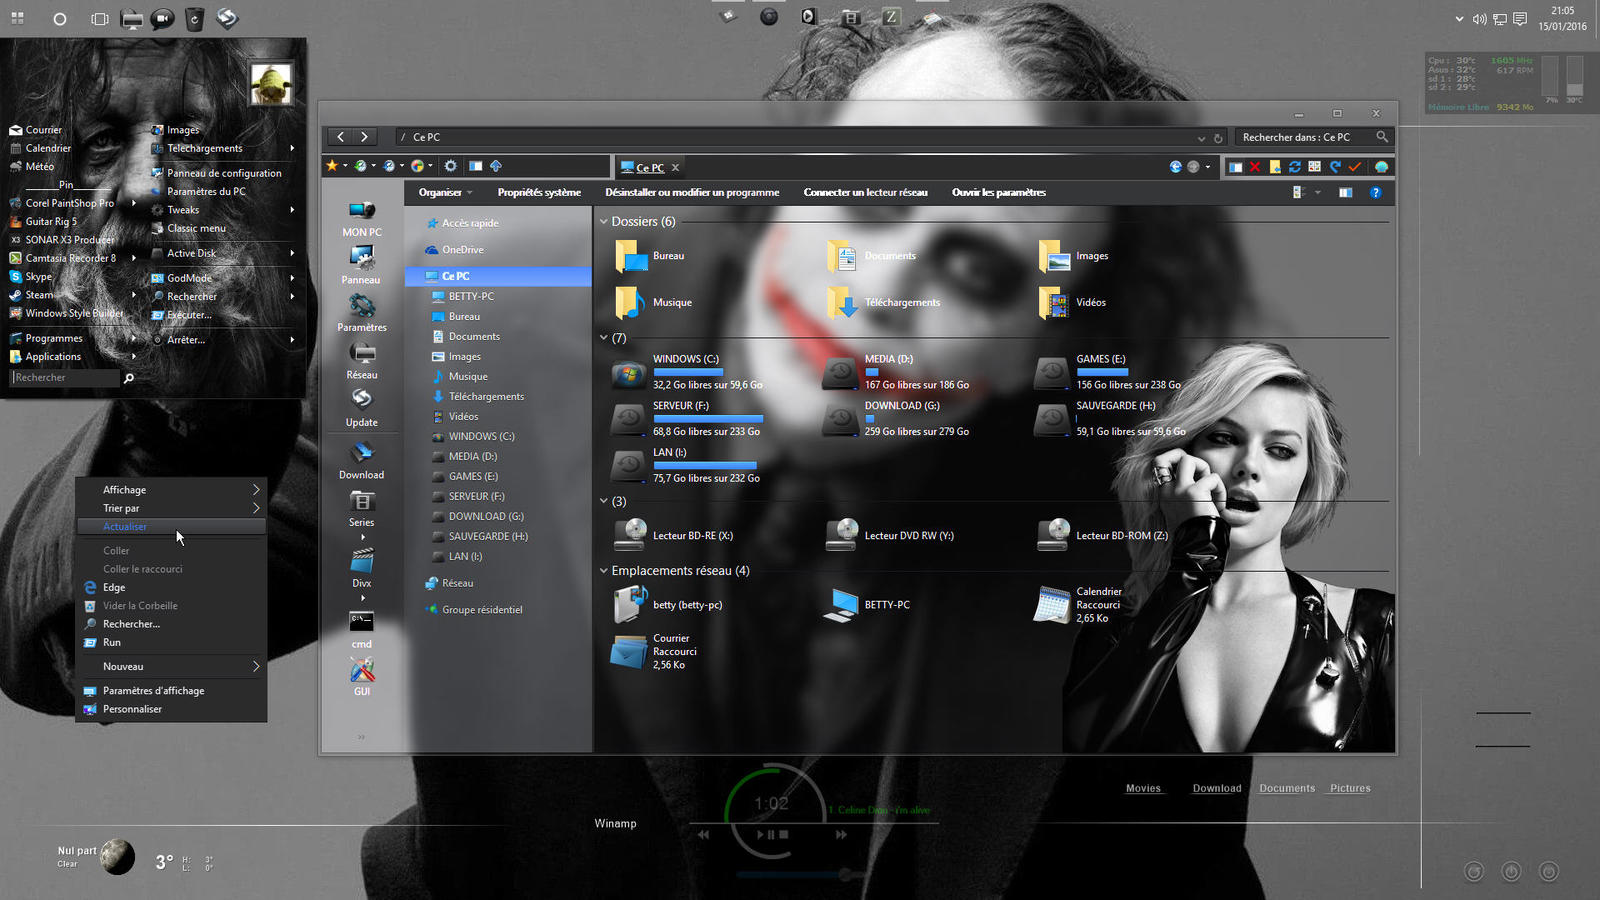Open the WINDOWS (C:) drive
1600x900 pixels.
click(x=687, y=371)
